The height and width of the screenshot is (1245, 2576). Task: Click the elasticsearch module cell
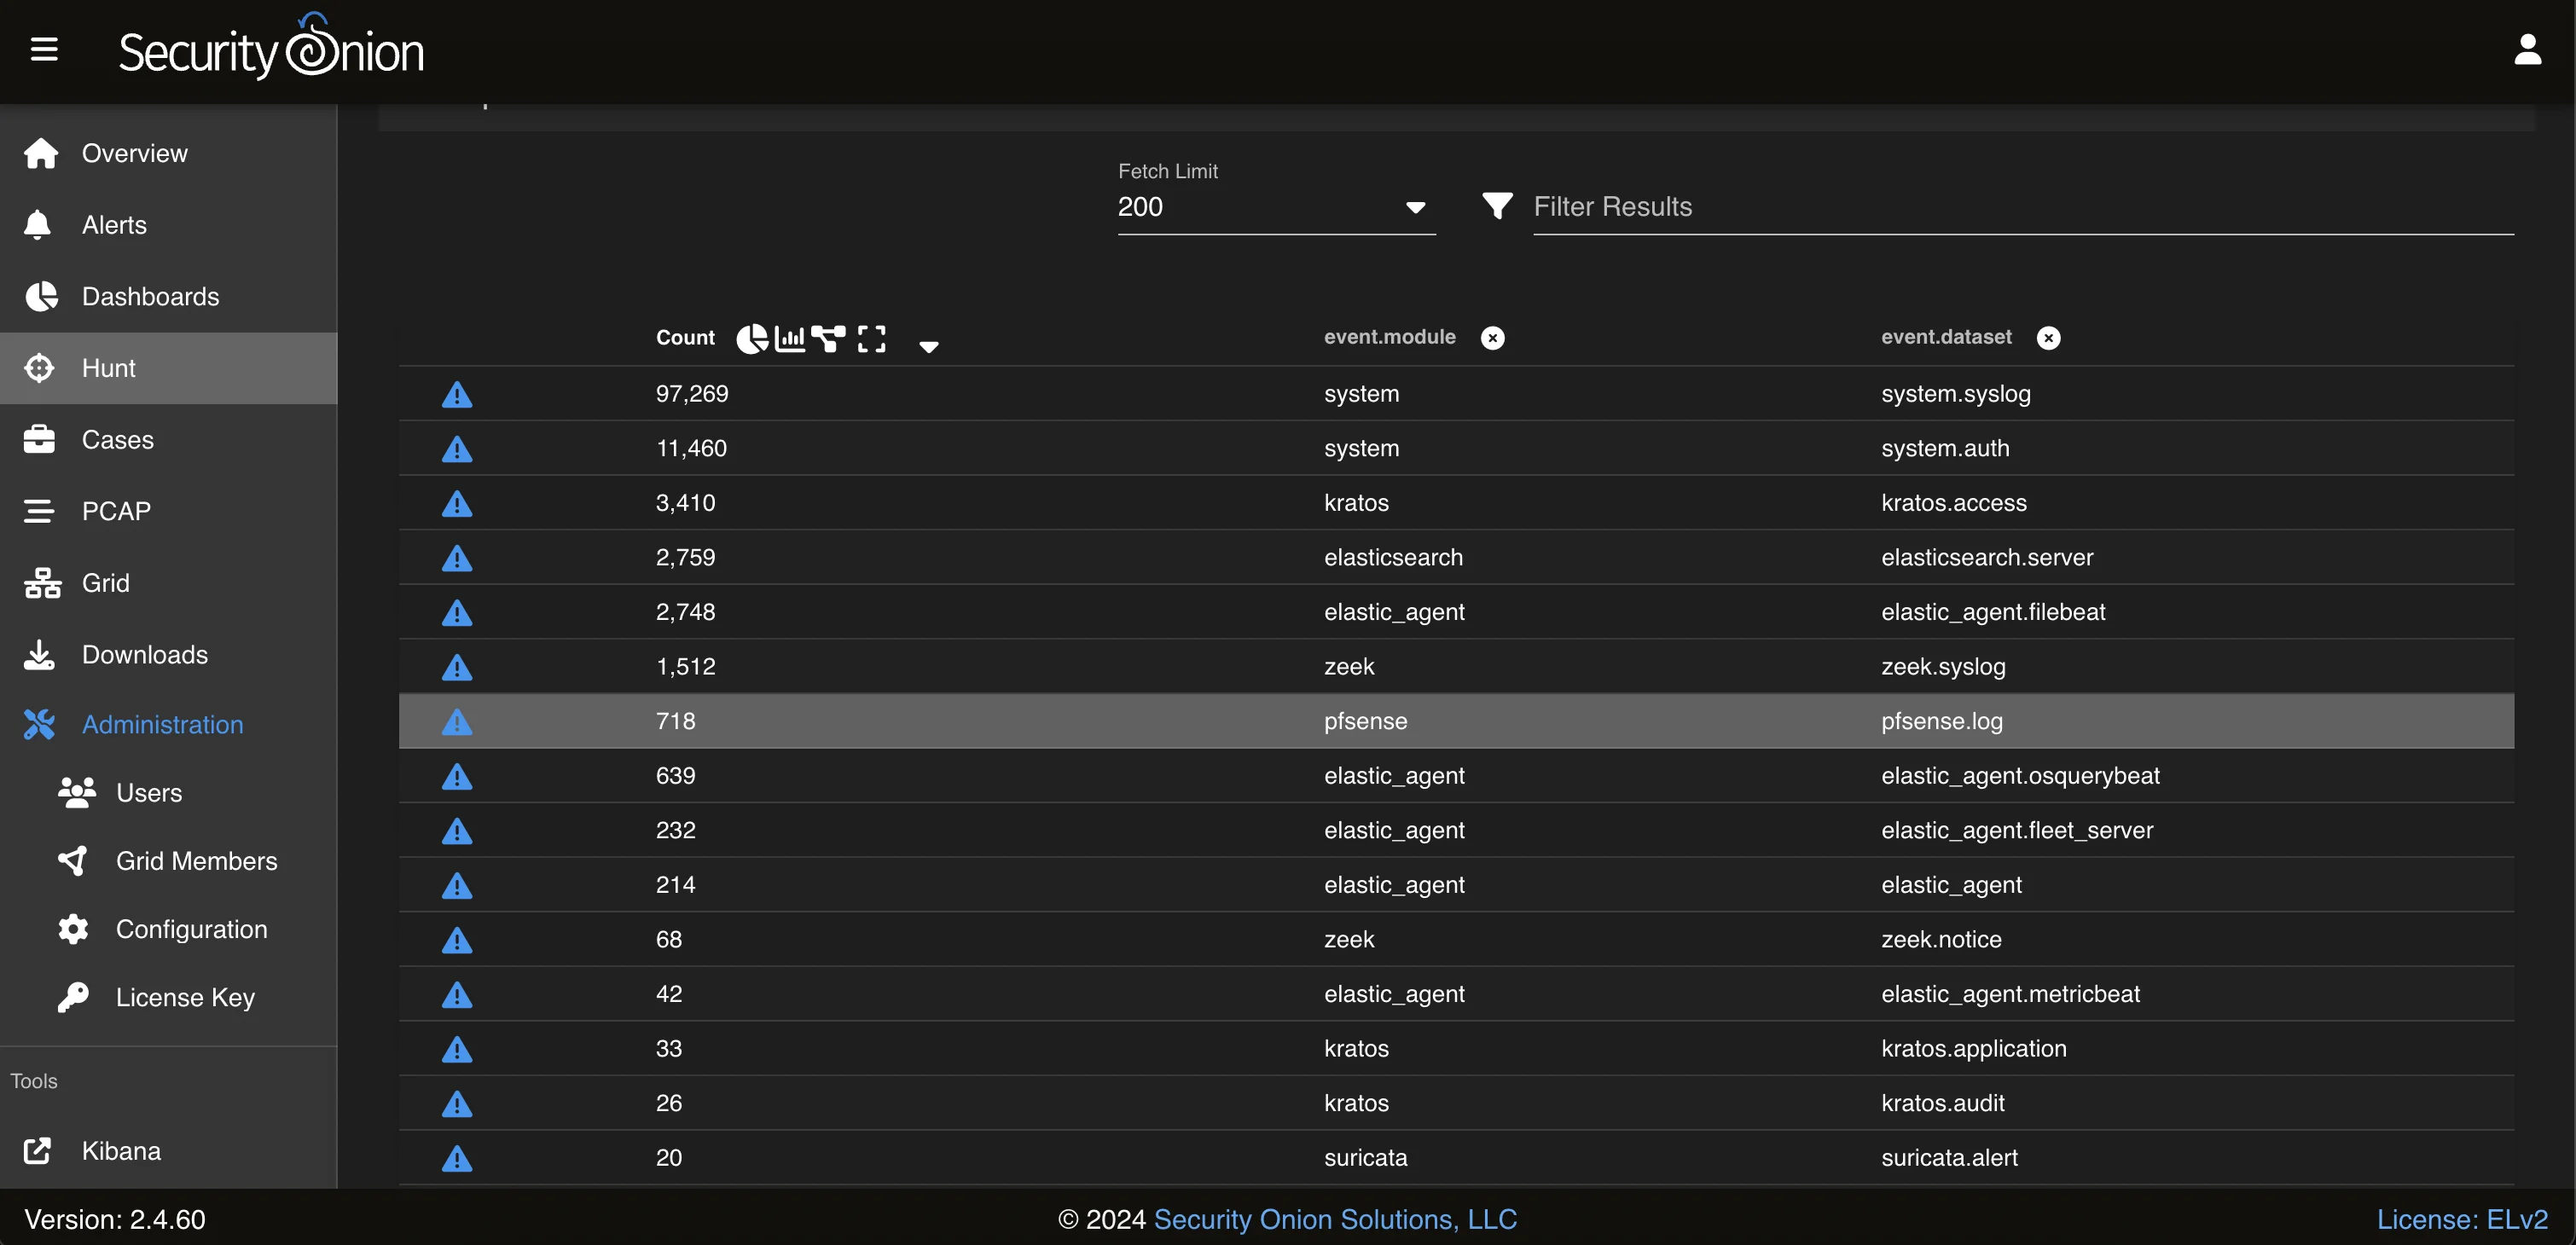pos(1393,558)
